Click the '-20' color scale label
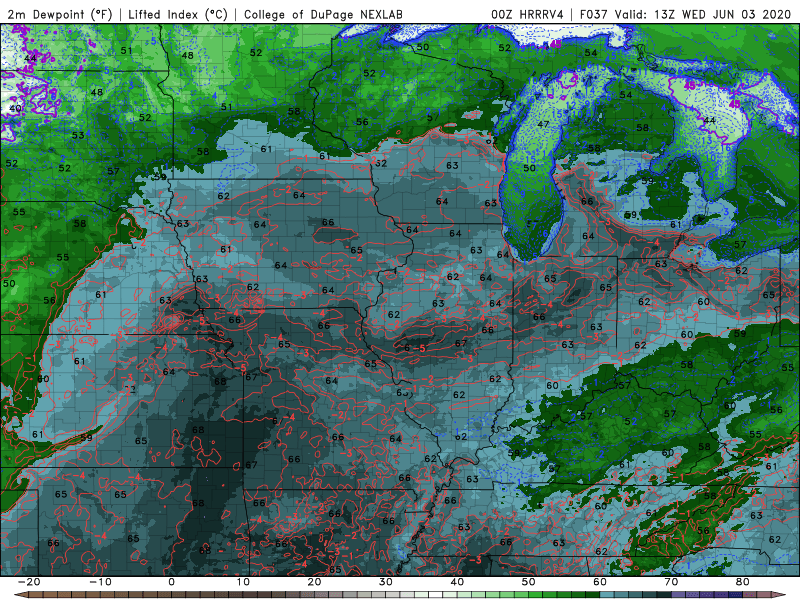 pos(29,582)
